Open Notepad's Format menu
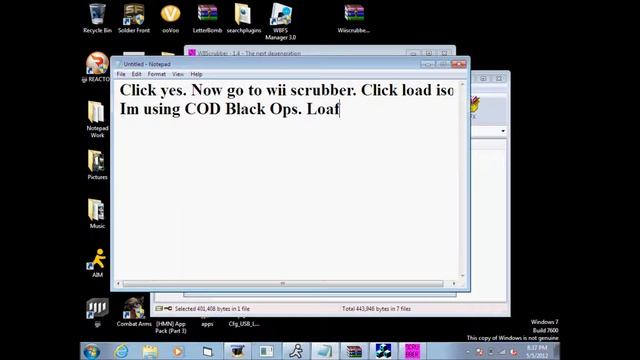Screen dimensions: 640x360 pos(157,74)
